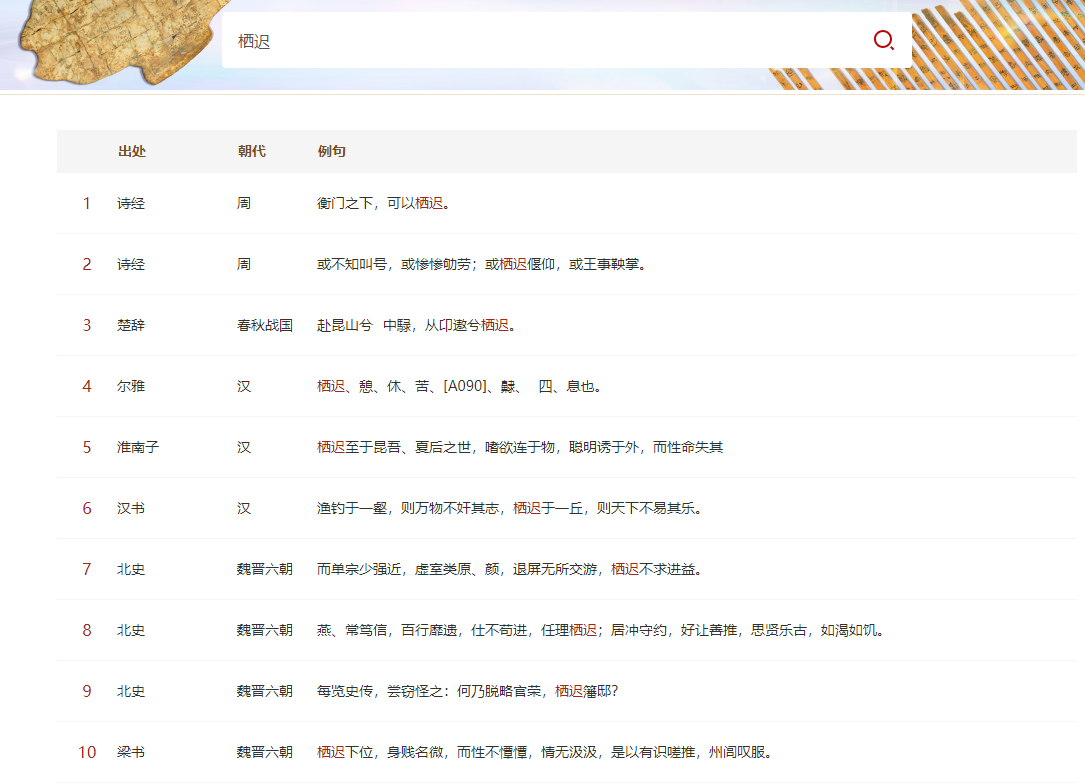Click row number 3
Viewport: 1085px width, 784px height.
tap(86, 325)
